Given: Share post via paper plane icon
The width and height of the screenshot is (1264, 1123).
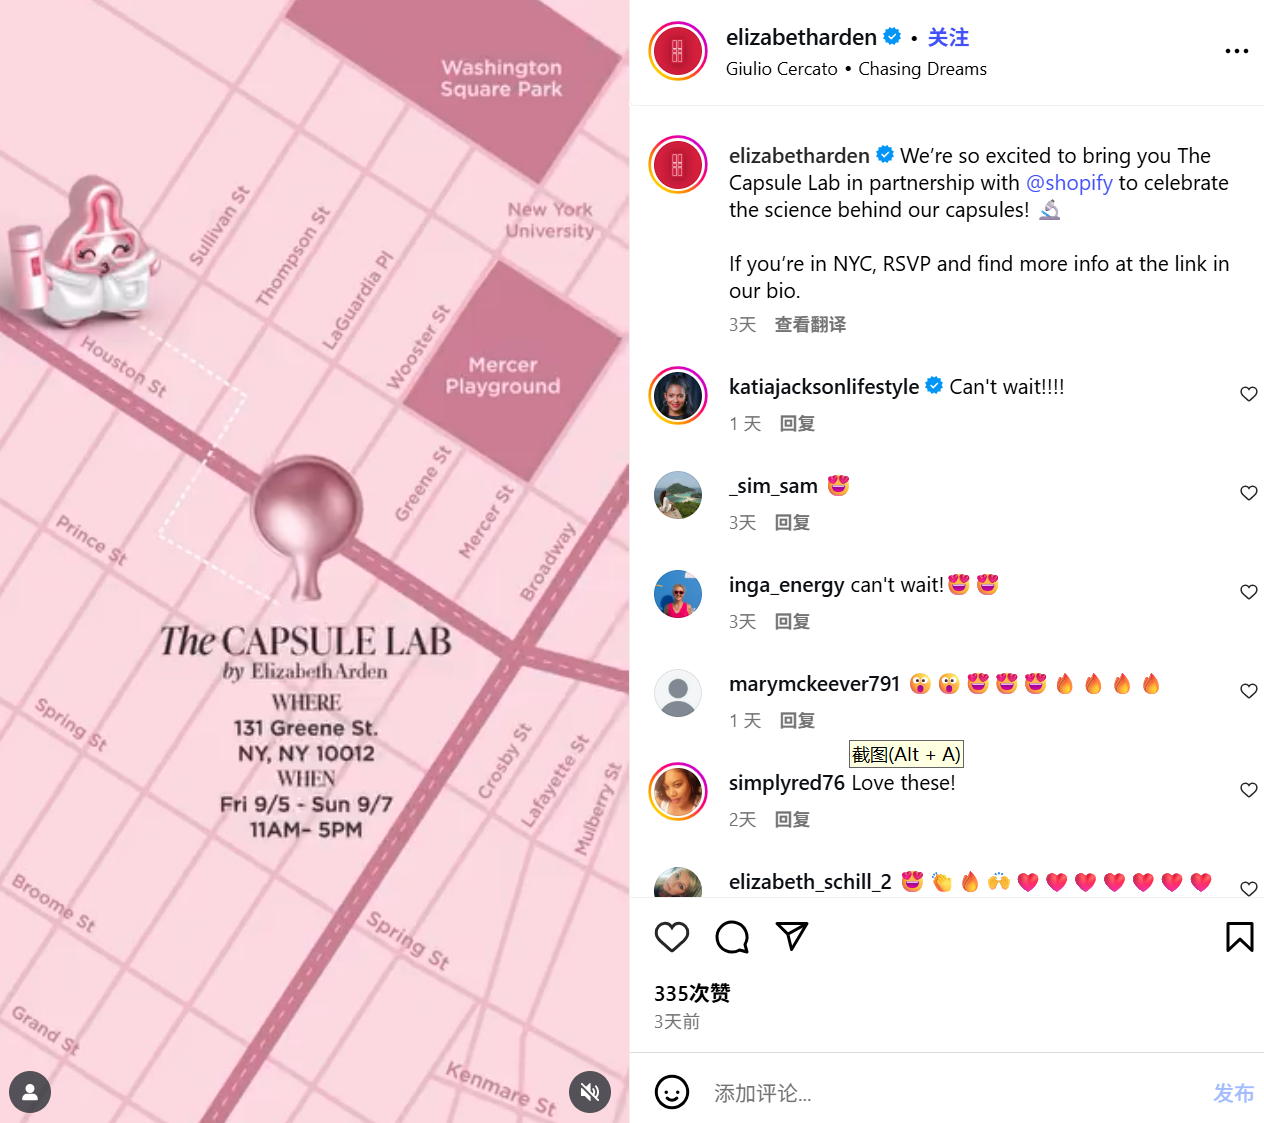Looking at the screenshot, I should pos(792,936).
